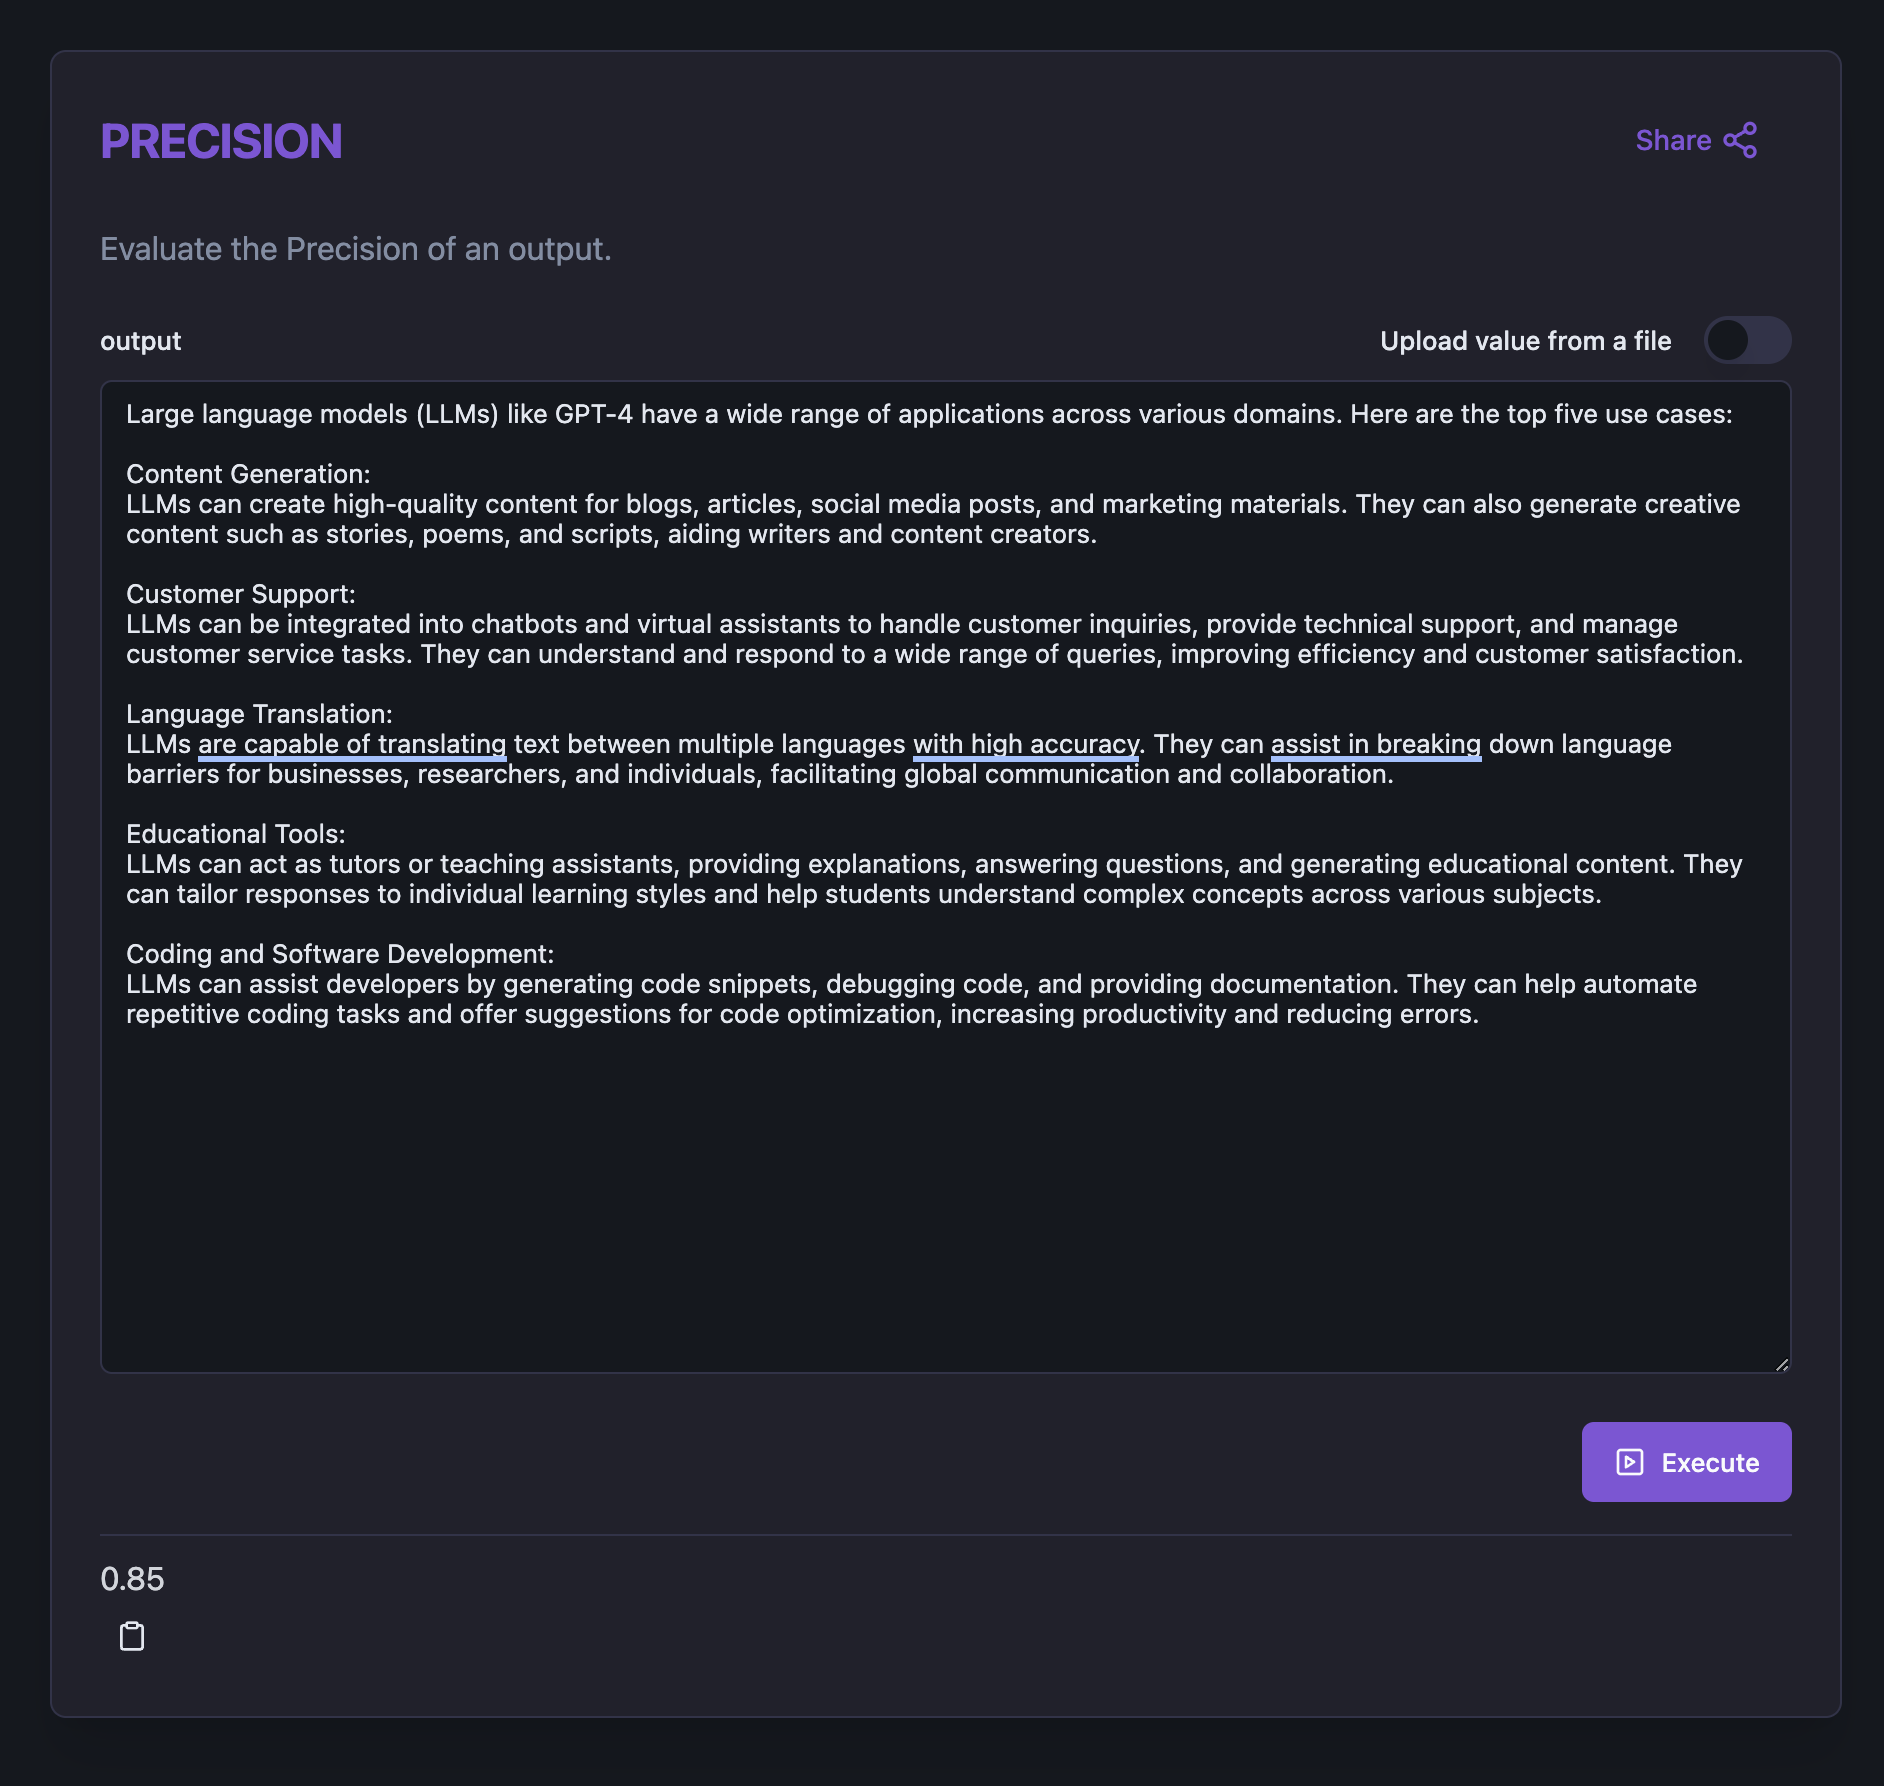Click the underlined phrase "with high accuracy"
The image size is (1884, 1786).
tap(1025, 745)
